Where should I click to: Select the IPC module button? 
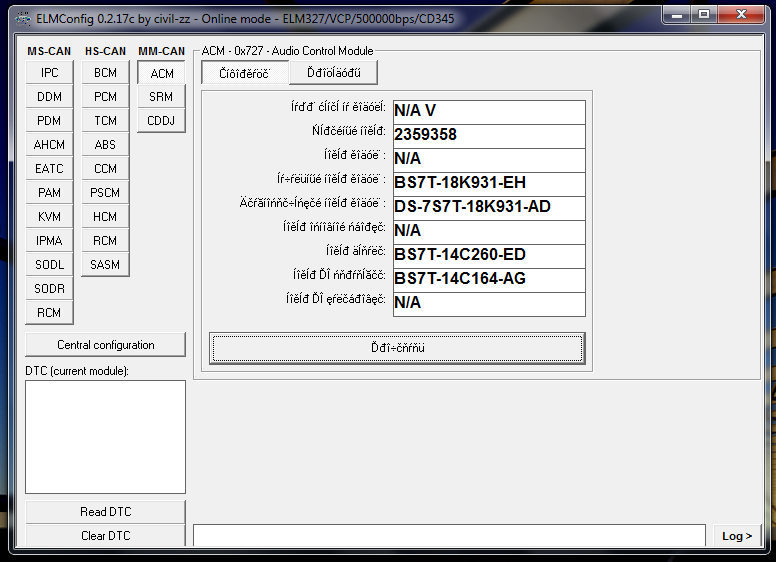click(49, 73)
